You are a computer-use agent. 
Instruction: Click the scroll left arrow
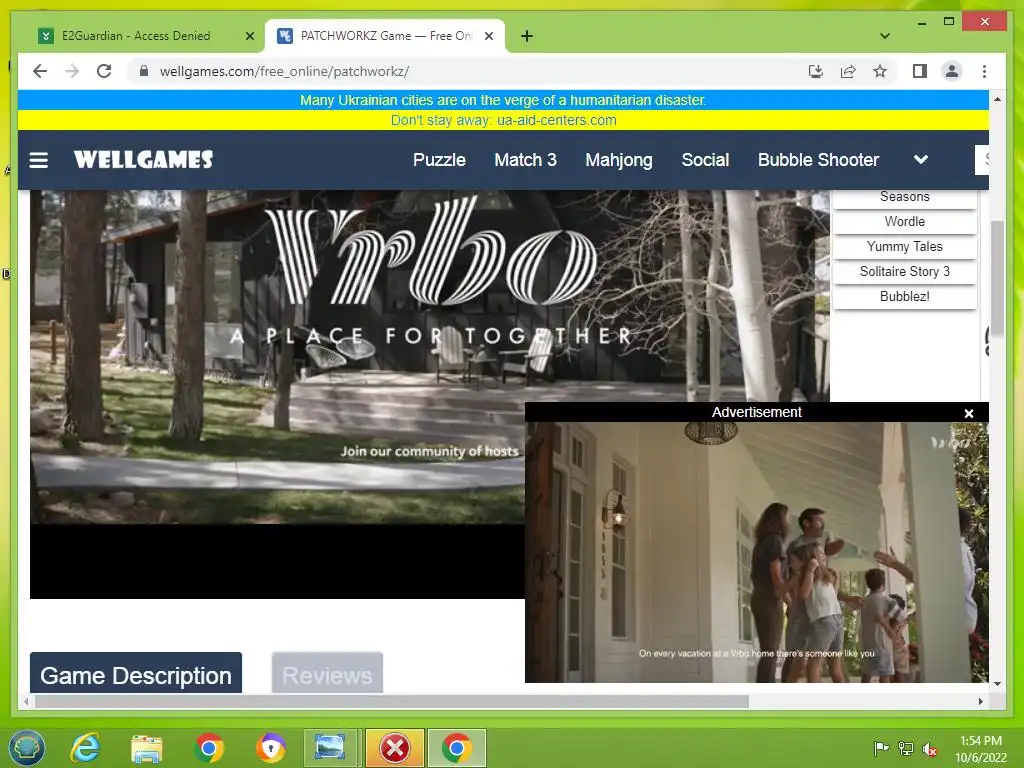click(26, 701)
